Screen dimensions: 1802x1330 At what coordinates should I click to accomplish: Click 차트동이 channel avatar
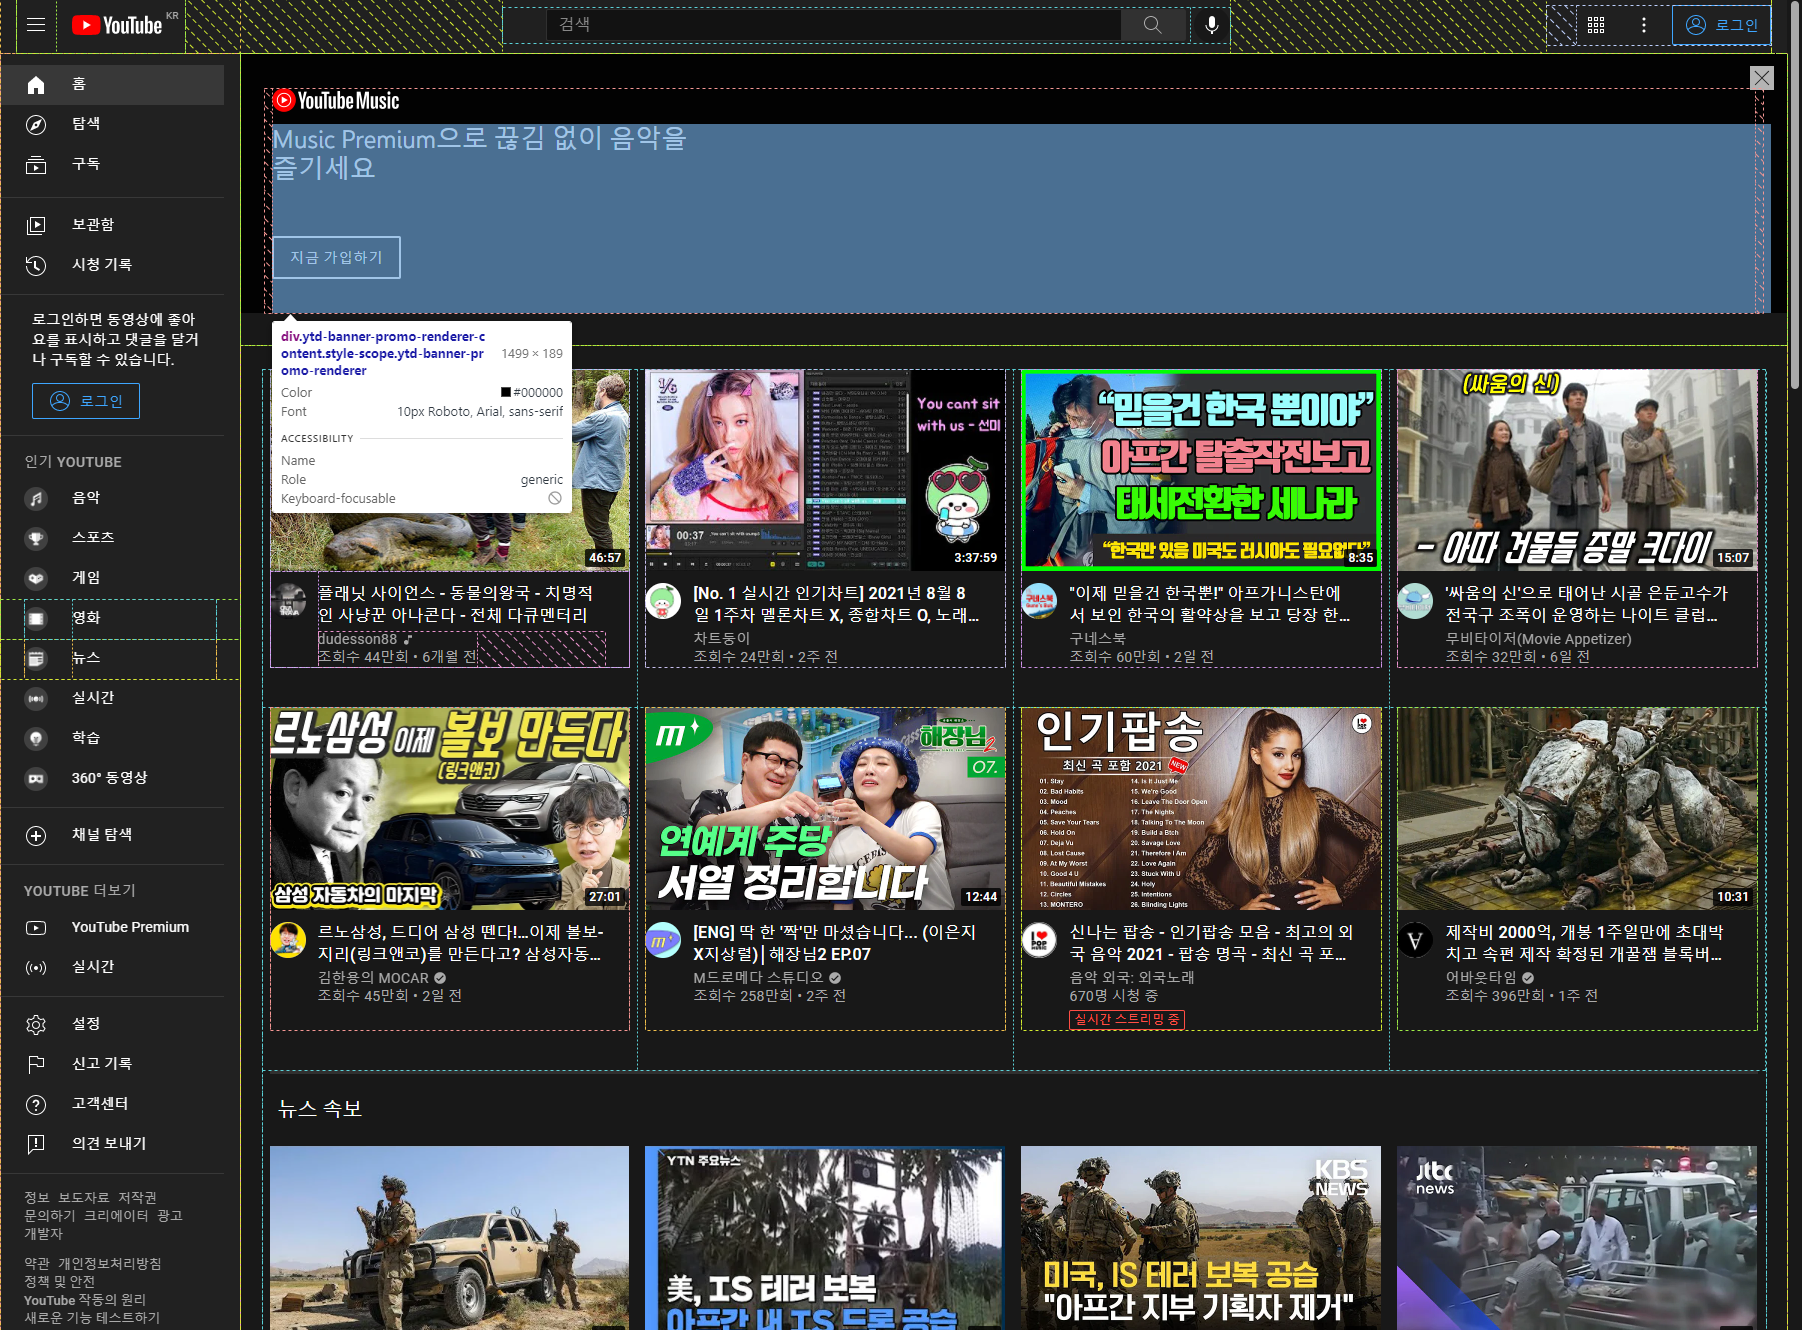(x=663, y=601)
